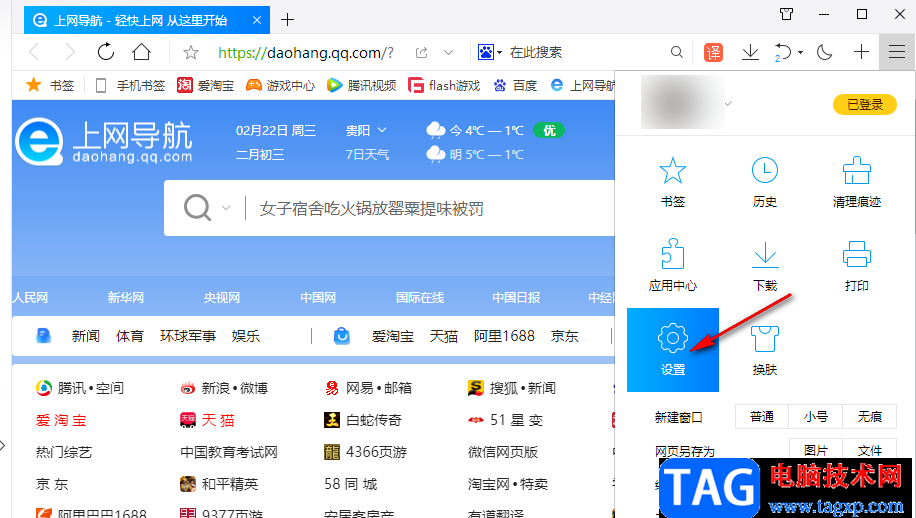916x518 pixels.
Task: Open Change skin (换肤) shirt icon
Action: tap(764, 350)
